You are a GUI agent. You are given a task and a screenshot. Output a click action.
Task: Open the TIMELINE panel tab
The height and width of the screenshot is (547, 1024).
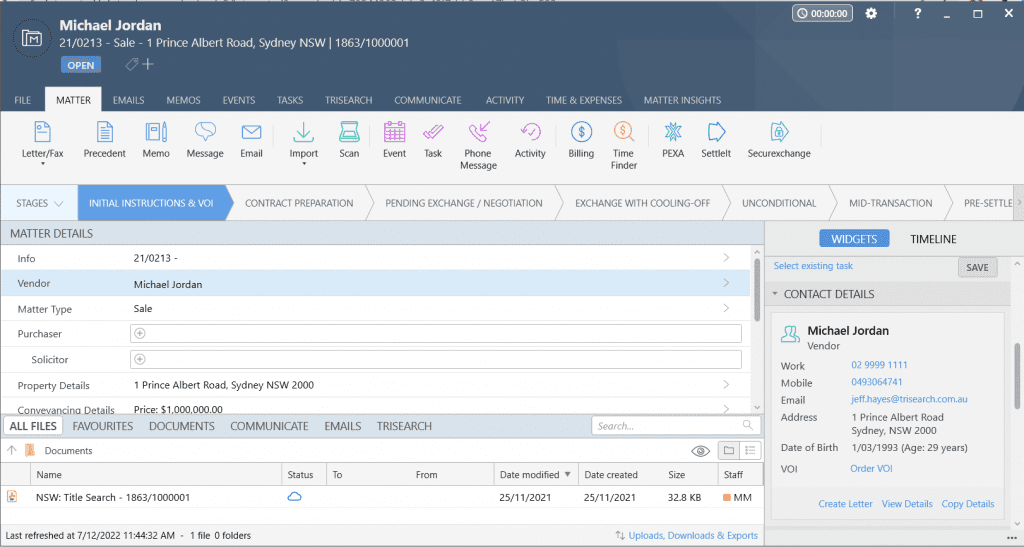click(933, 239)
